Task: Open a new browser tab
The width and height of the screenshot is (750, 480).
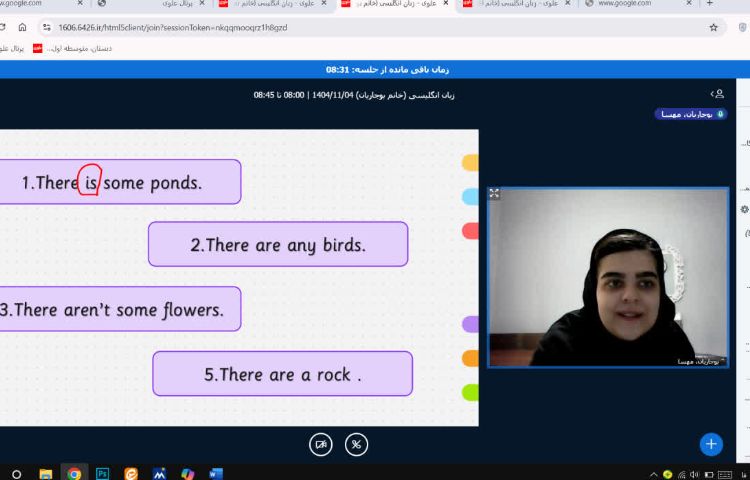Action: [x=710, y=4]
